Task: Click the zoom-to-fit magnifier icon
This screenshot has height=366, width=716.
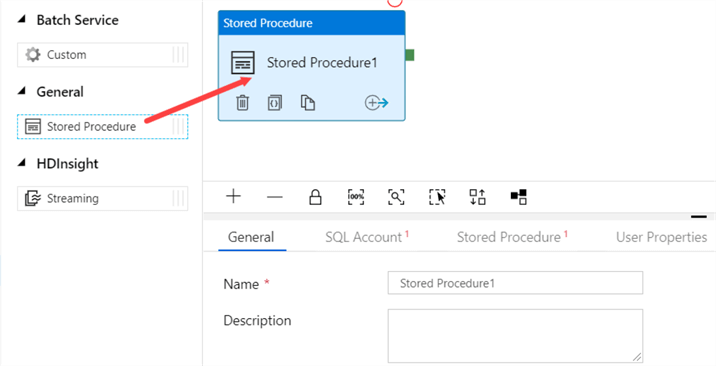Action: pyautogui.click(x=396, y=197)
